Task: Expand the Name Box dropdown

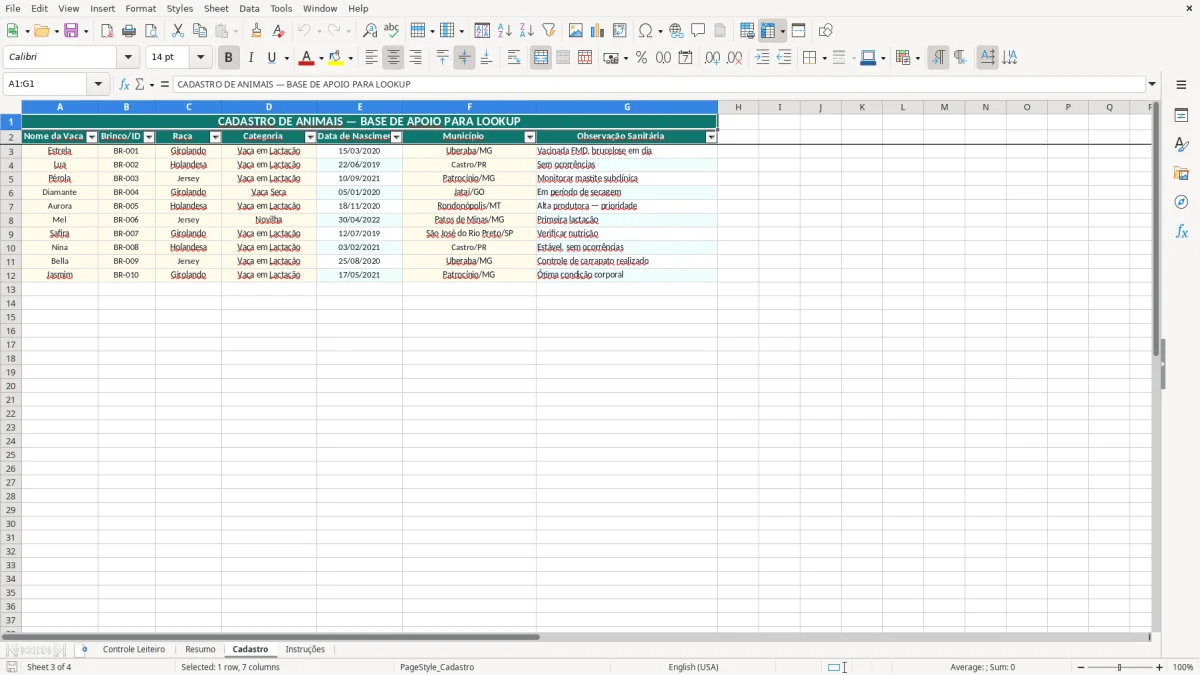Action: click(x=99, y=85)
